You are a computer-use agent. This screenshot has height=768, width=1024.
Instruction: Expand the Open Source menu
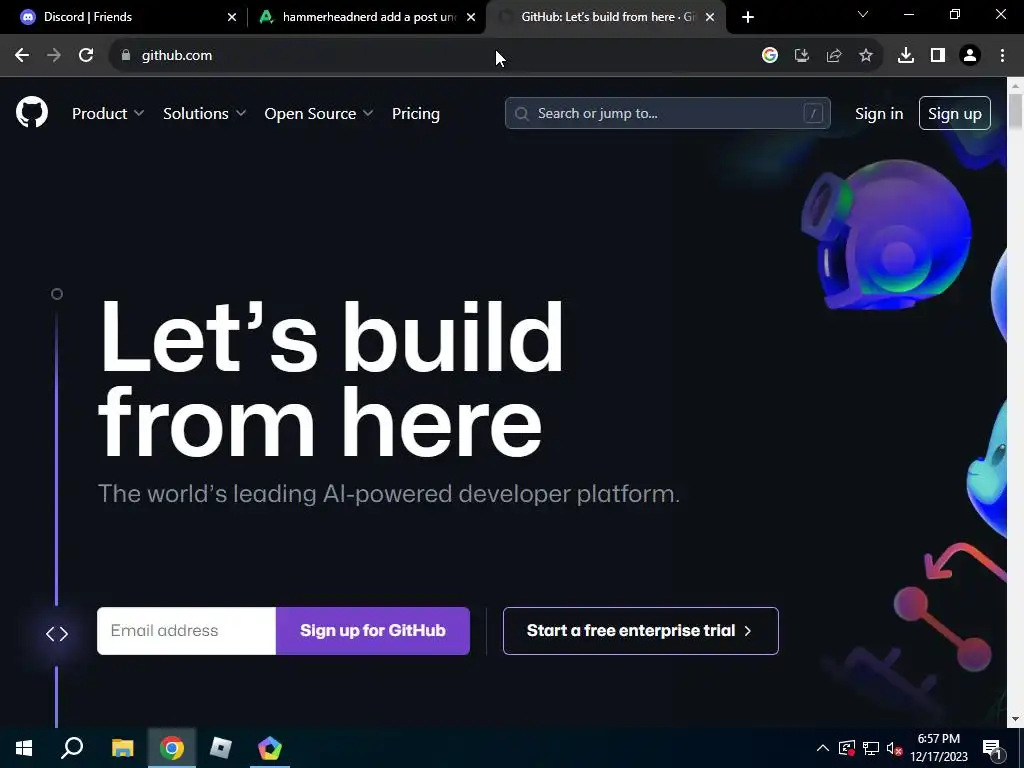pos(319,114)
